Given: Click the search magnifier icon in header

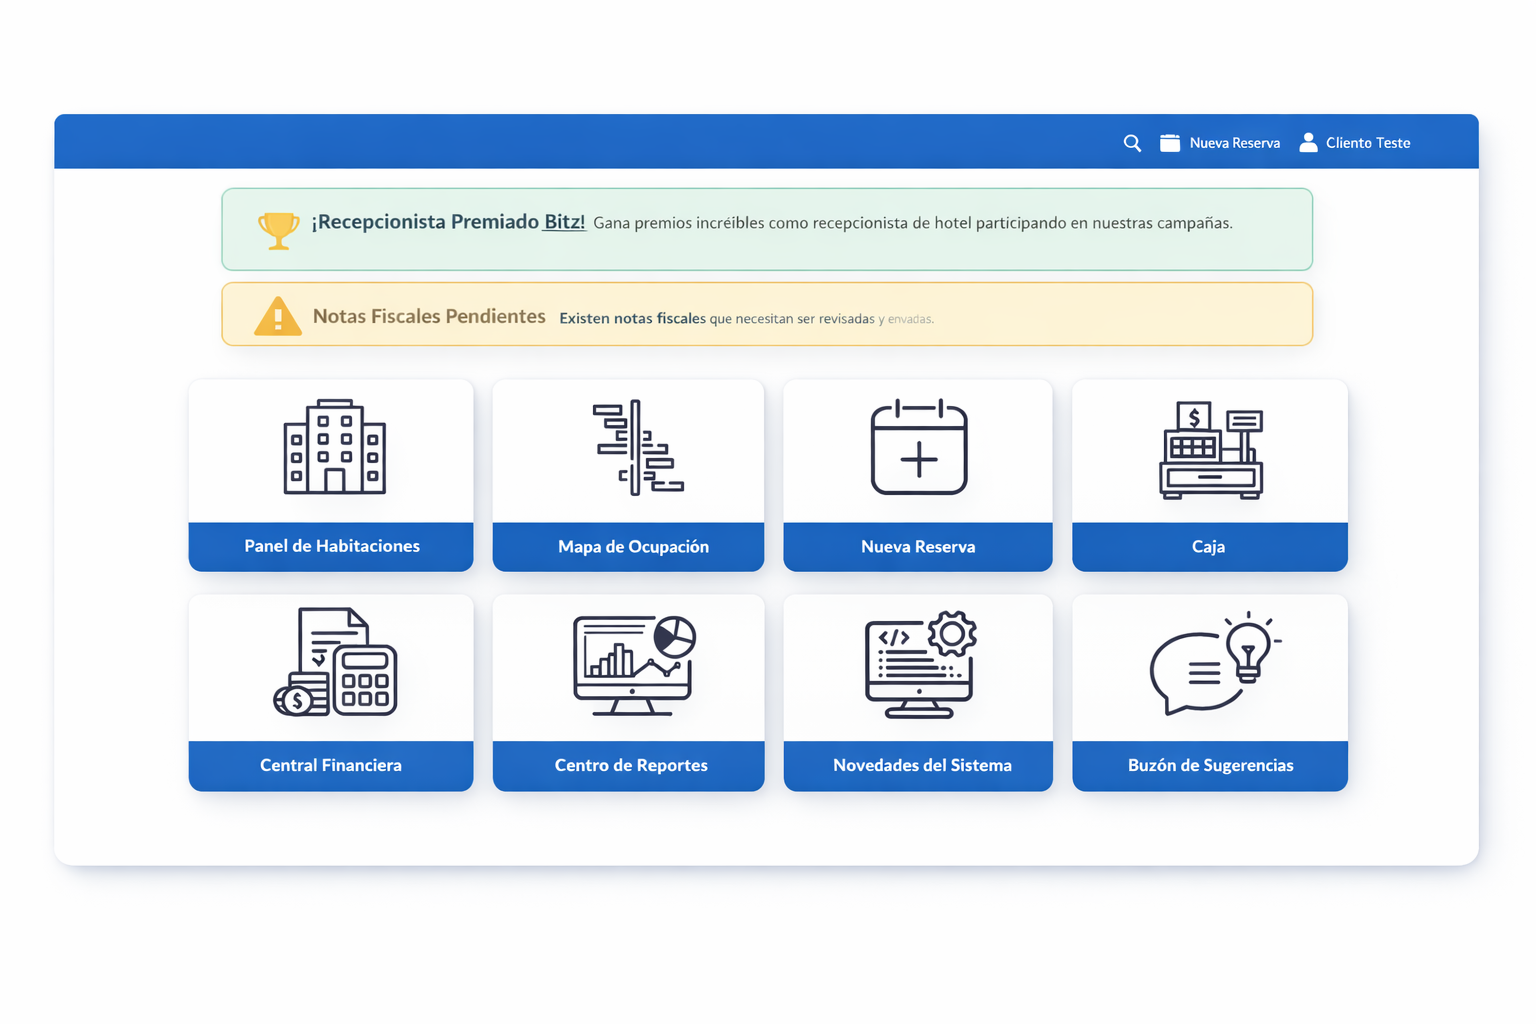Looking at the screenshot, I should point(1132,143).
